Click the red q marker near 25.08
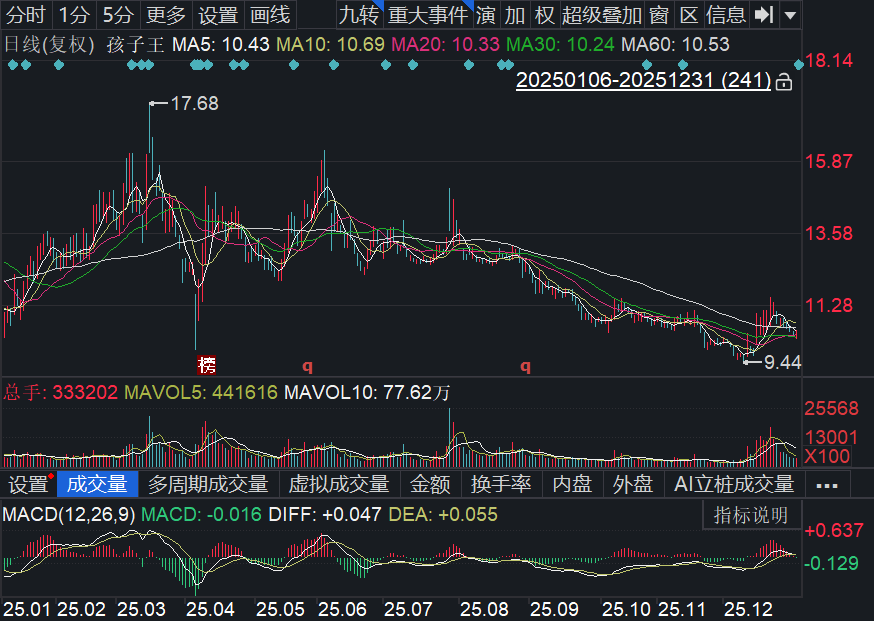 [x=525, y=366]
